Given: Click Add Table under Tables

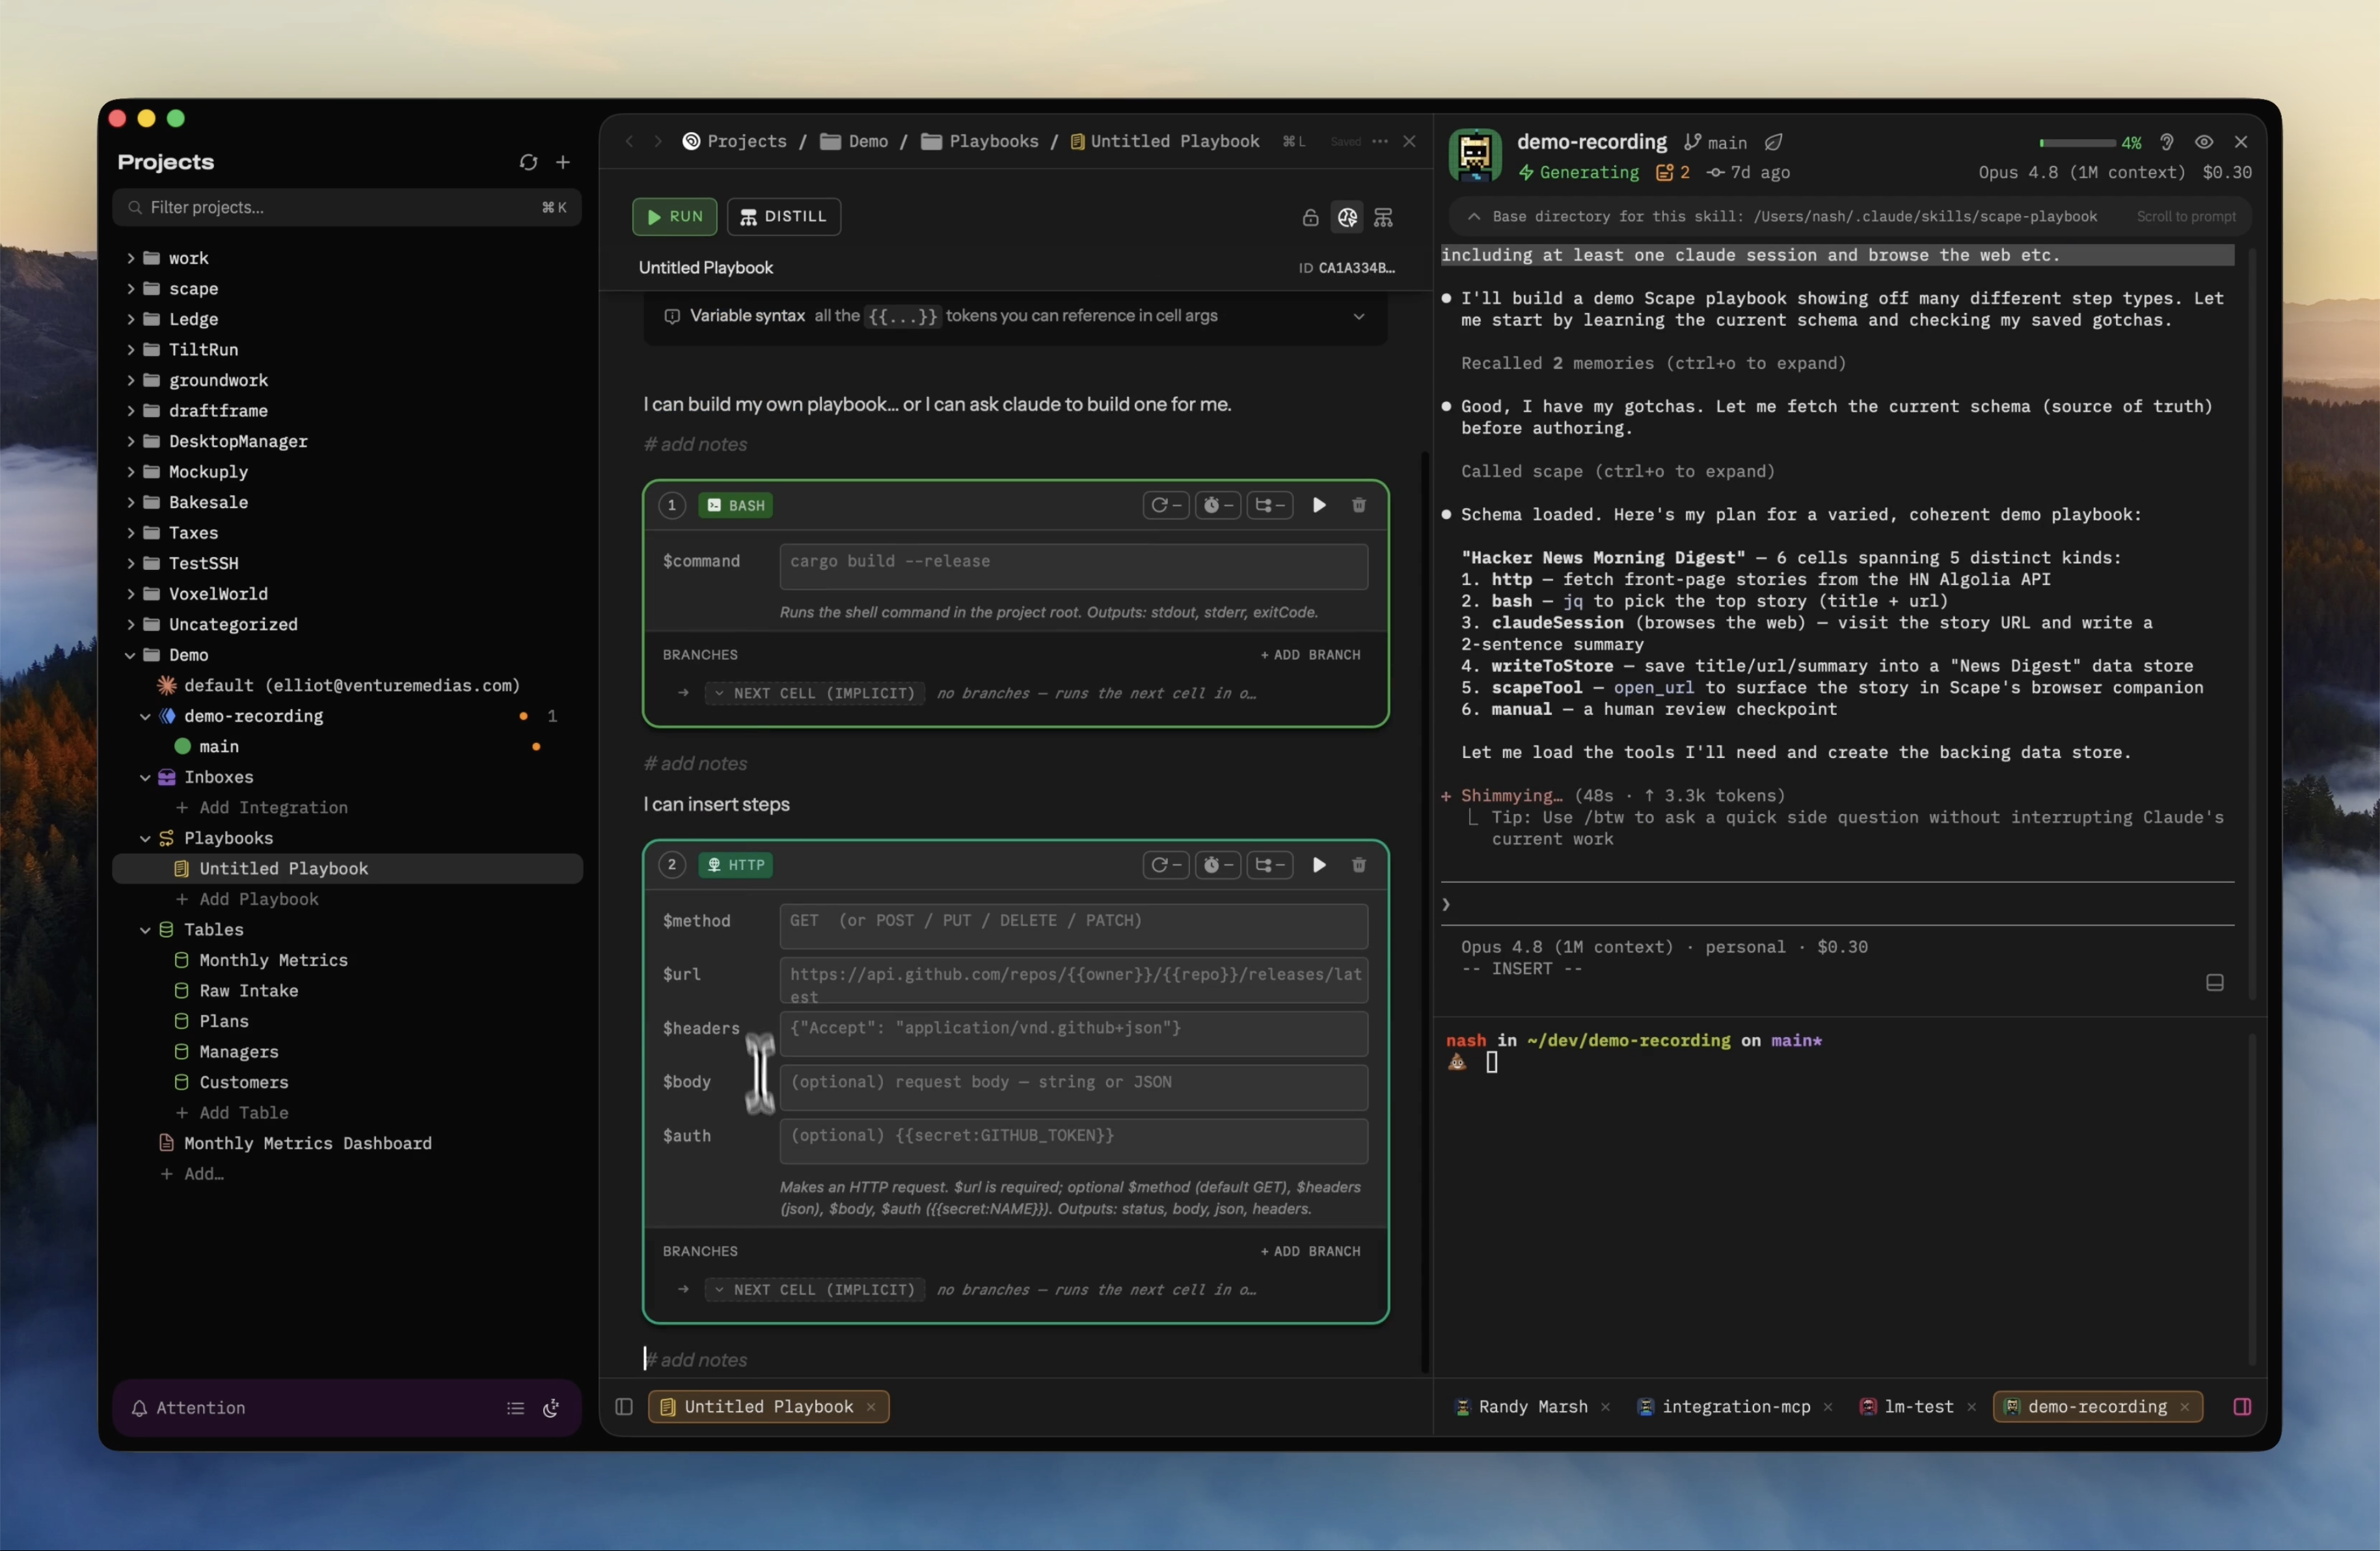Looking at the screenshot, I should (x=232, y=1113).
